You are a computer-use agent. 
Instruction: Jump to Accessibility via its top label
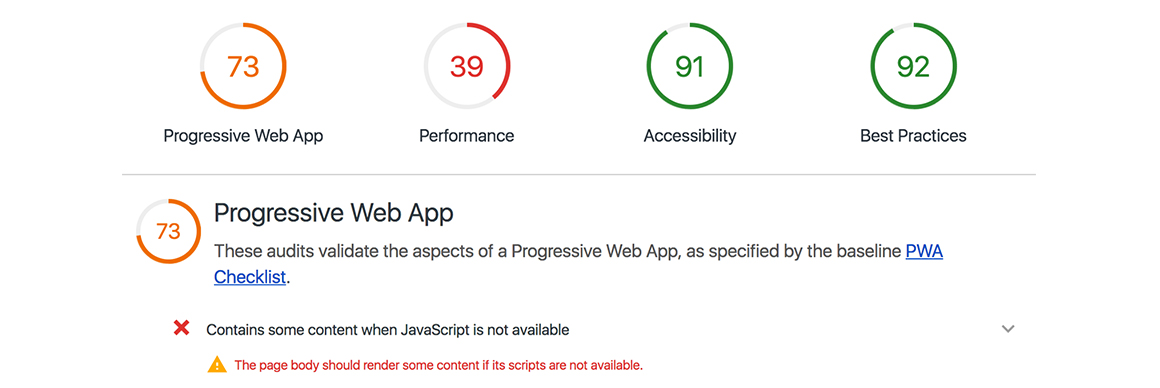689,136
